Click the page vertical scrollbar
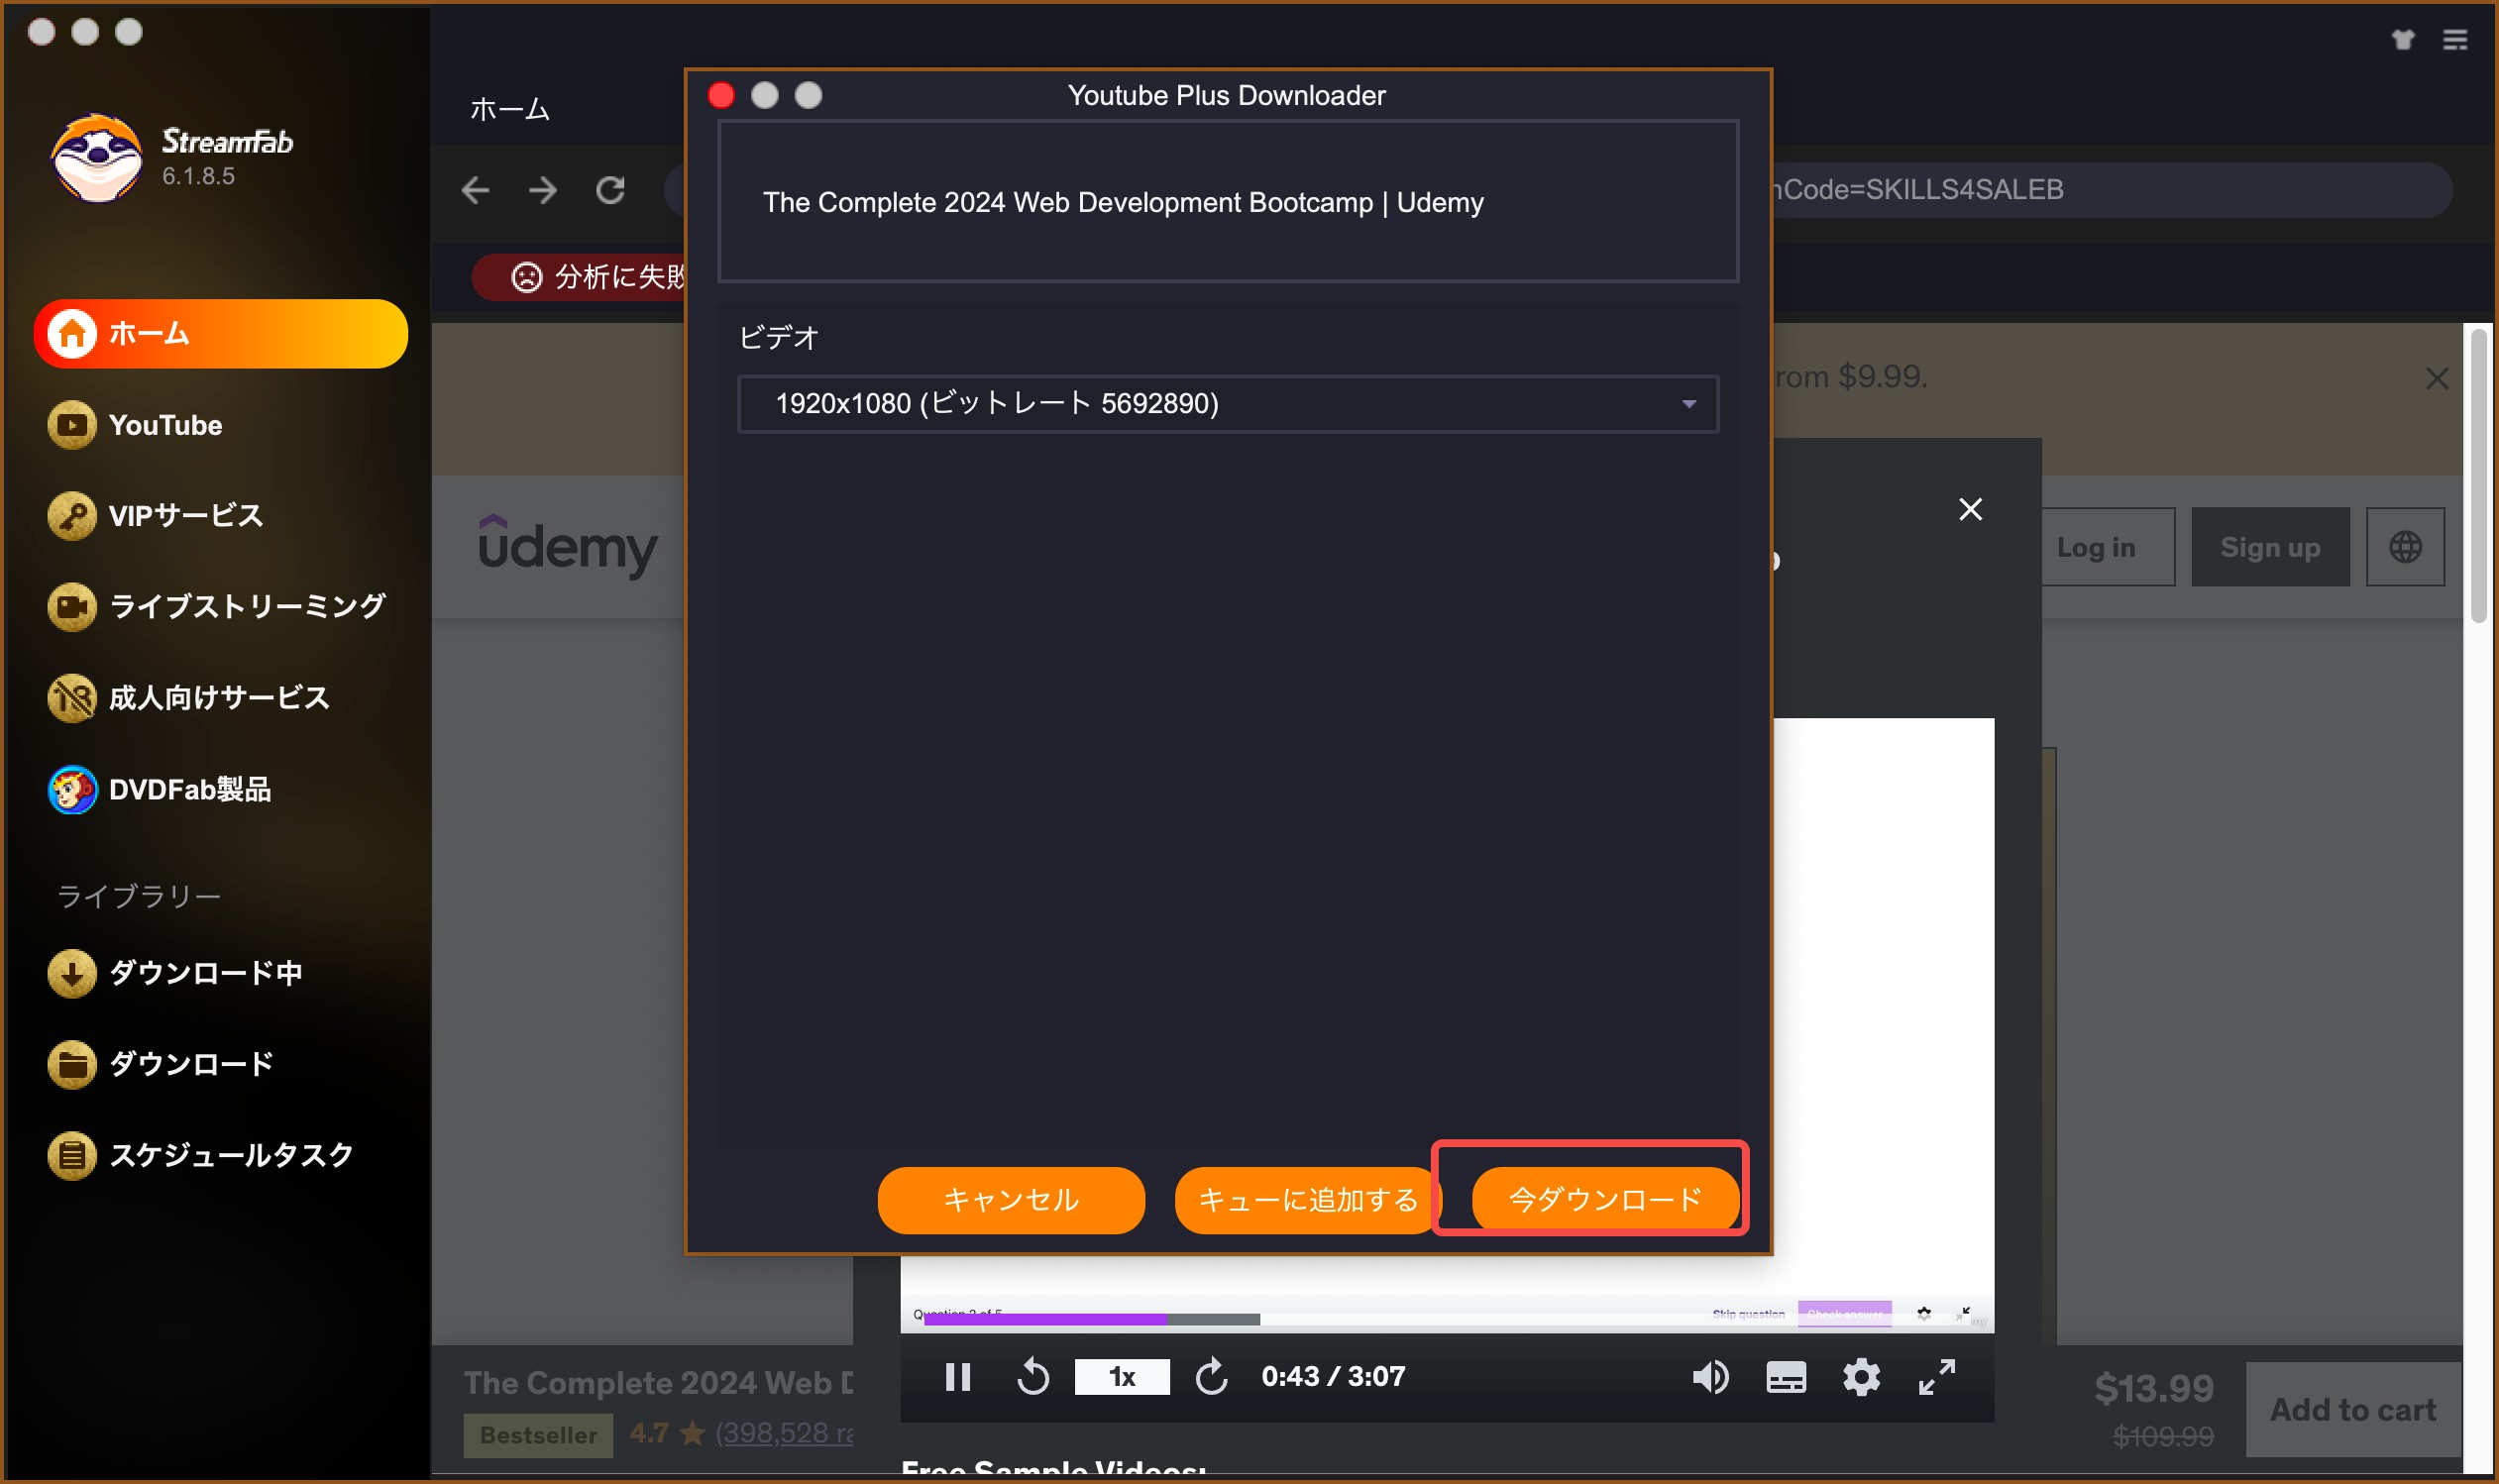Screen dimensions: 2499x1484 coord(2478,476)
